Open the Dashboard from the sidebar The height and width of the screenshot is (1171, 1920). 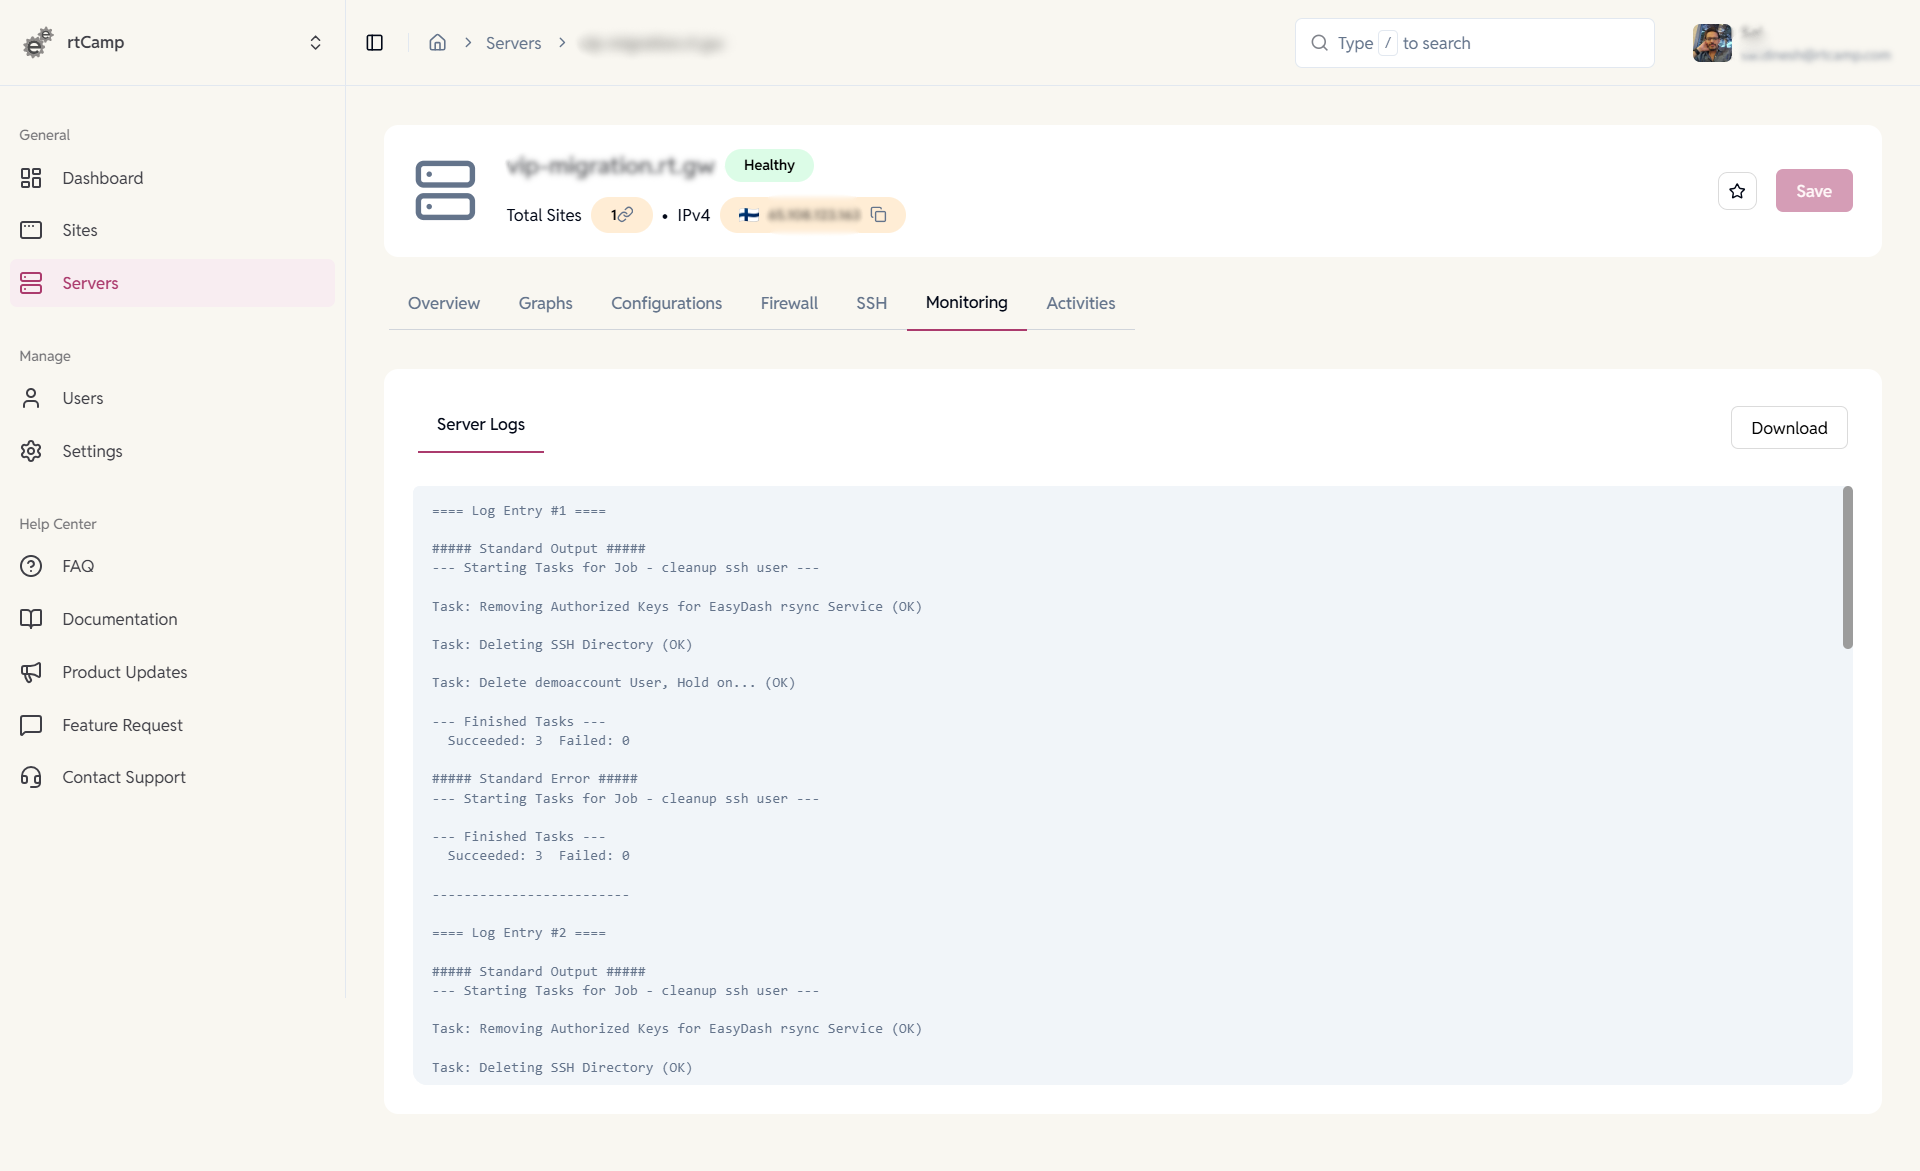click(x=102, y=178)
